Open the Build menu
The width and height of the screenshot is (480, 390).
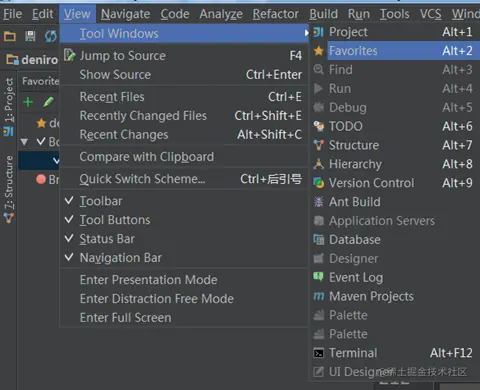(323, 14)
